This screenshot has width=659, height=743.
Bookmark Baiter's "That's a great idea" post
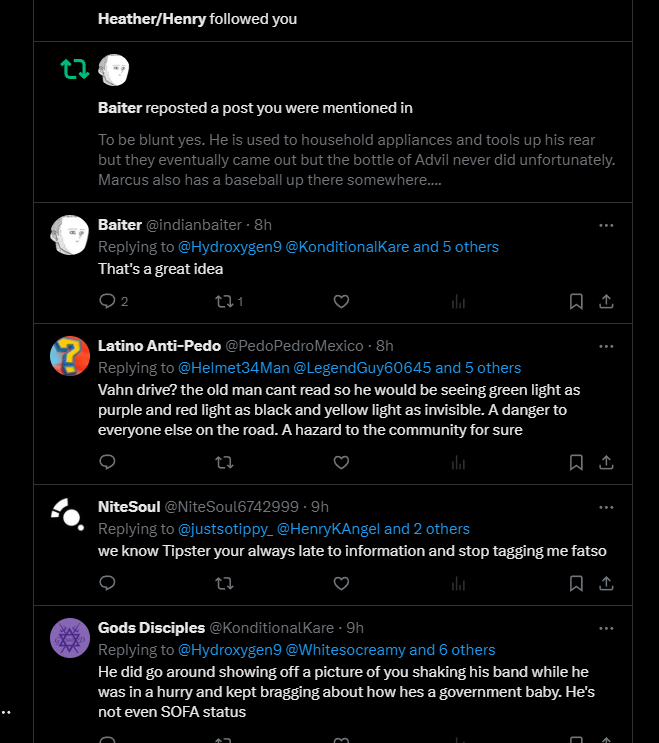[x=576, y=301]
